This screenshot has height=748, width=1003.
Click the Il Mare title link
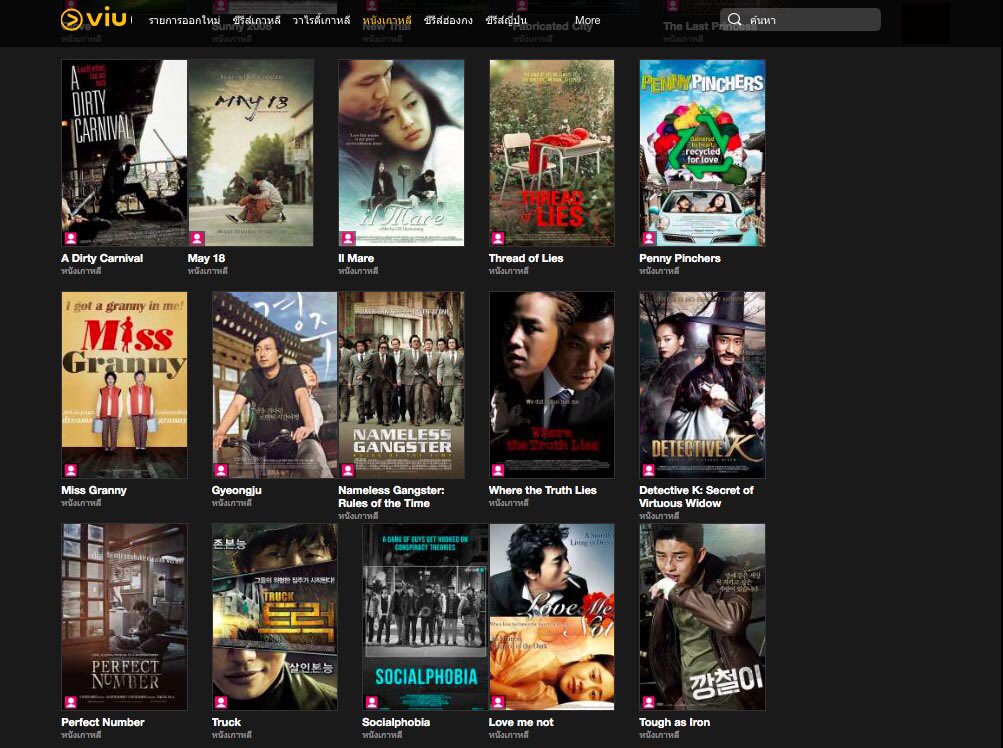tap(356, 258)
